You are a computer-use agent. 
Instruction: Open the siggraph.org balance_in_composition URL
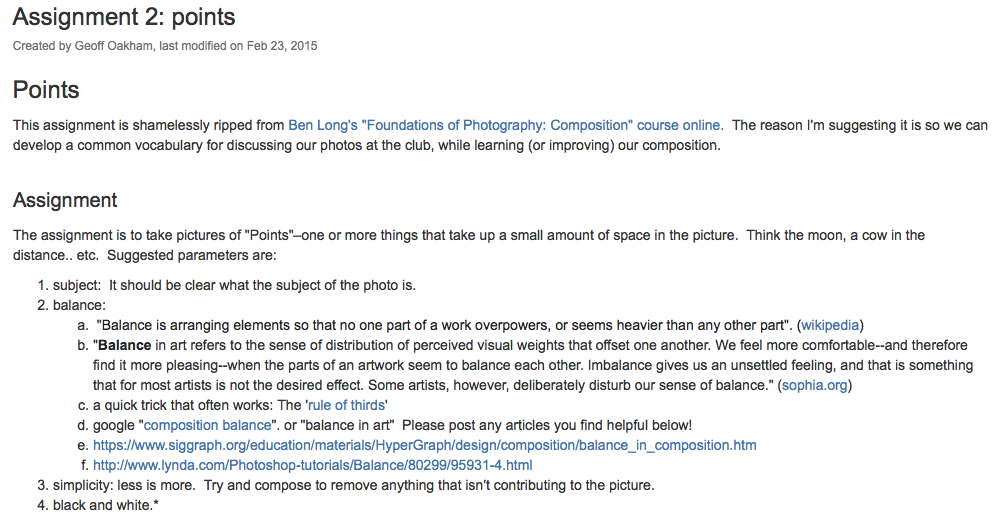pos(424,445)
